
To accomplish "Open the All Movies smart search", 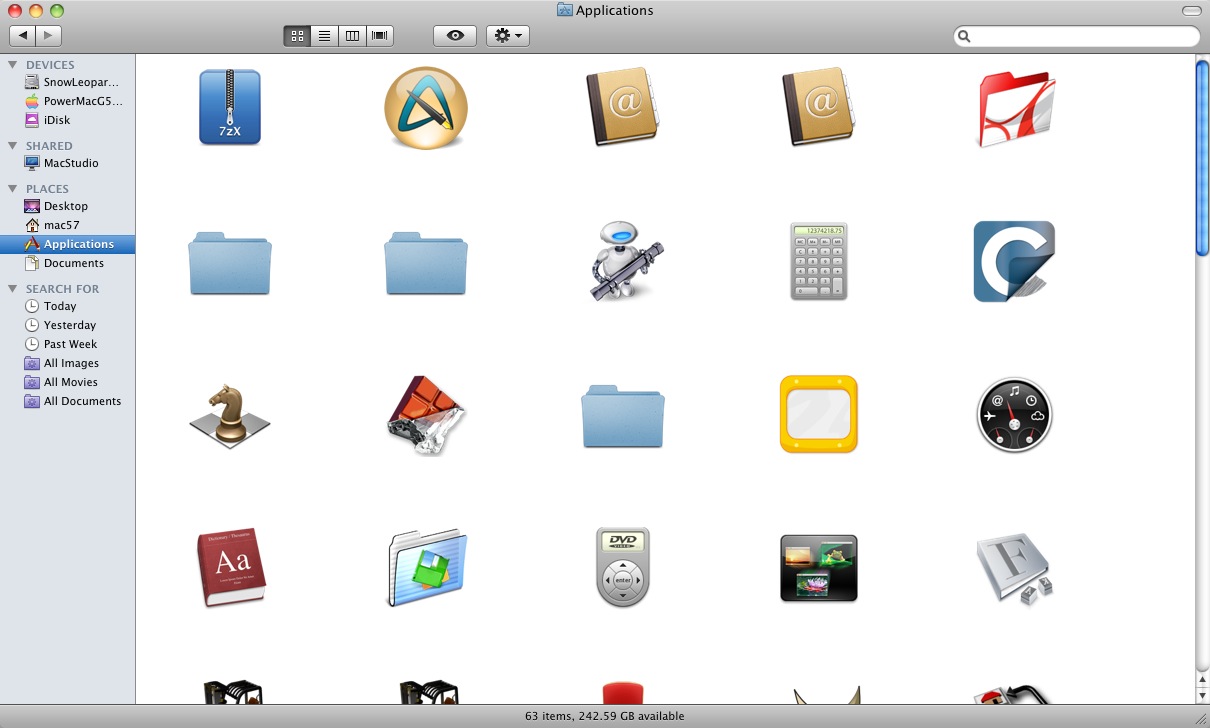I will pos(68,382).
